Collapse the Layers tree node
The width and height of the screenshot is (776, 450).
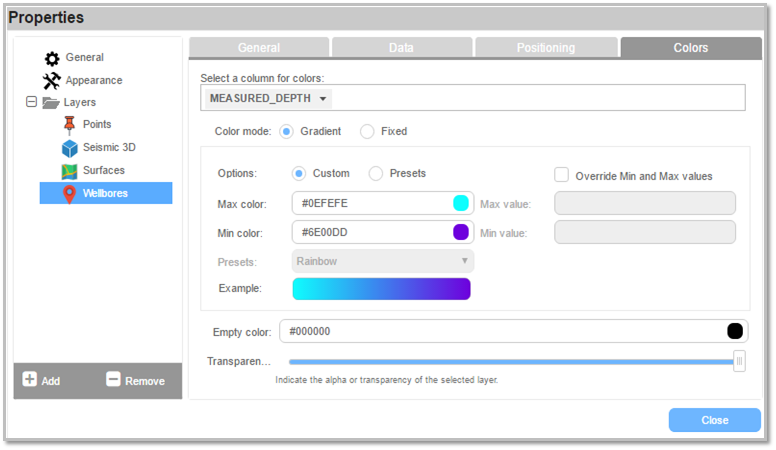coord(31,102)
